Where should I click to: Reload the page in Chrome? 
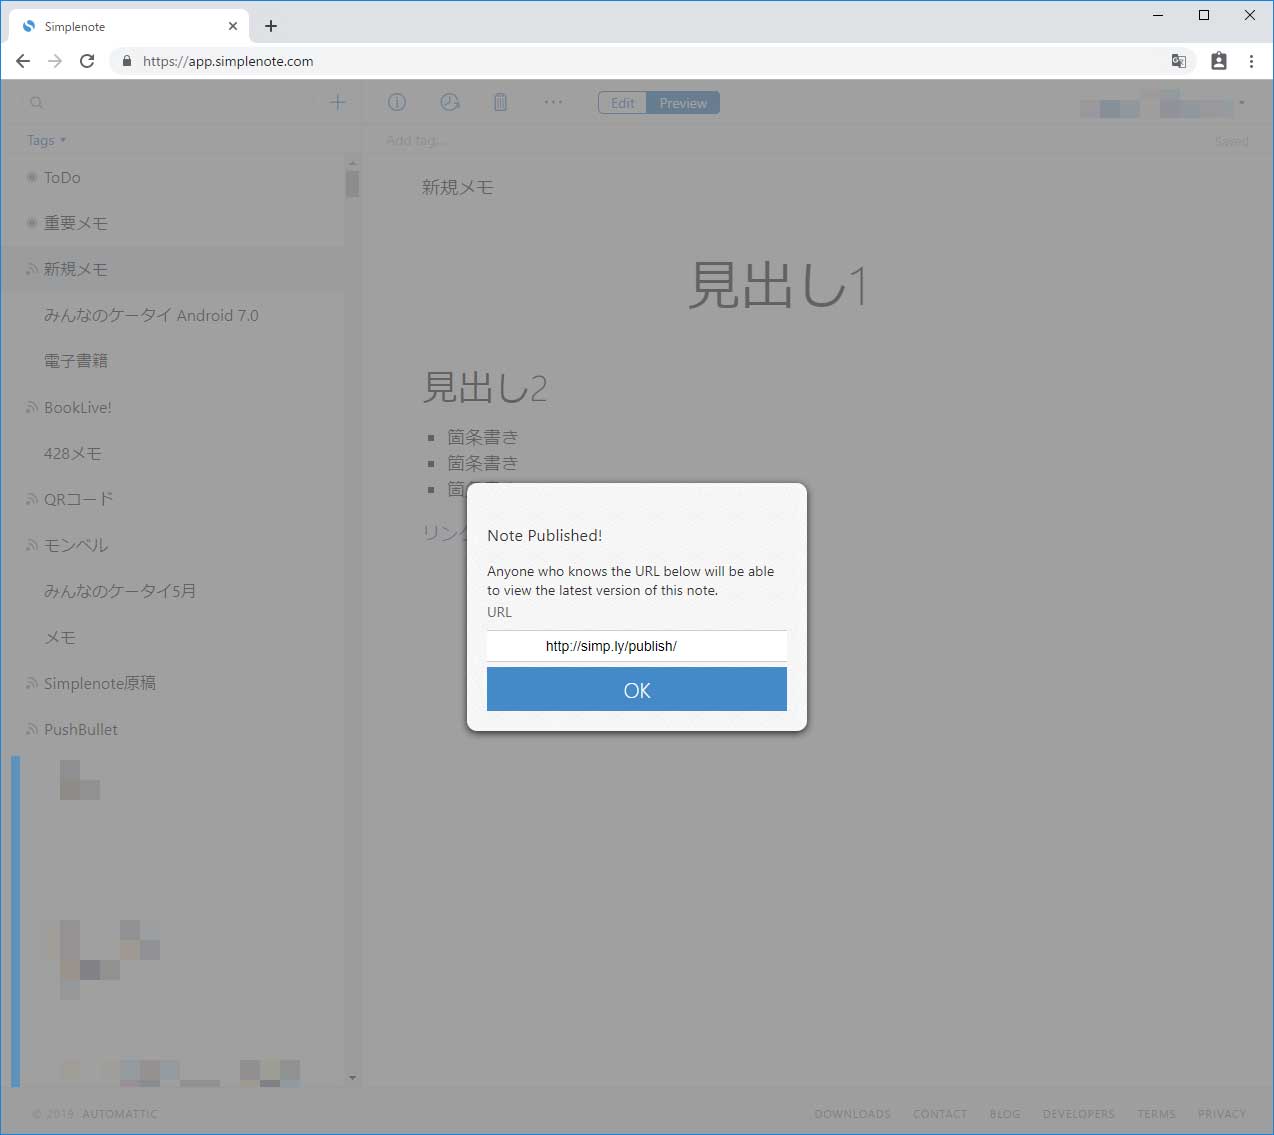pos(87,61)
